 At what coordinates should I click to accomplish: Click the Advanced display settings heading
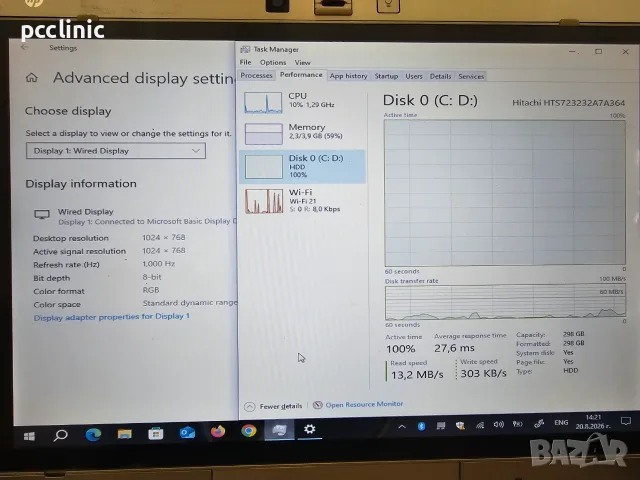point(144,78)
